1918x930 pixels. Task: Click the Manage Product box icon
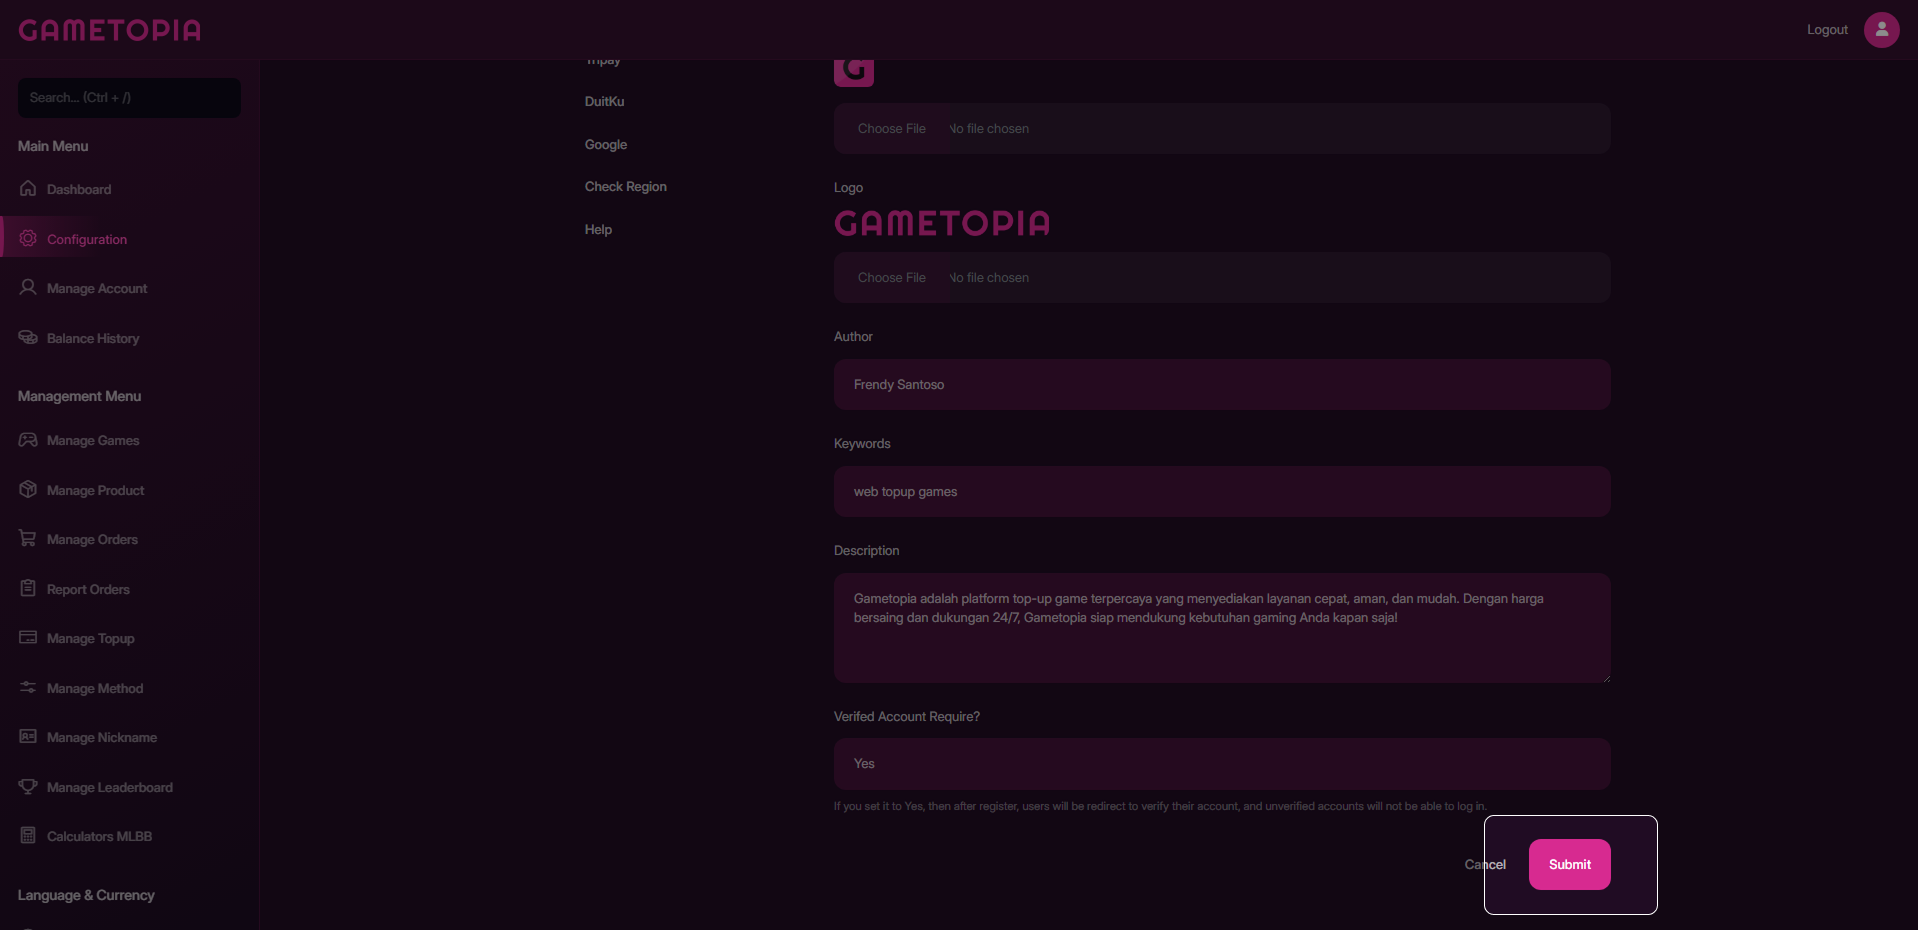pyautogui.click(x=28, y=489)
